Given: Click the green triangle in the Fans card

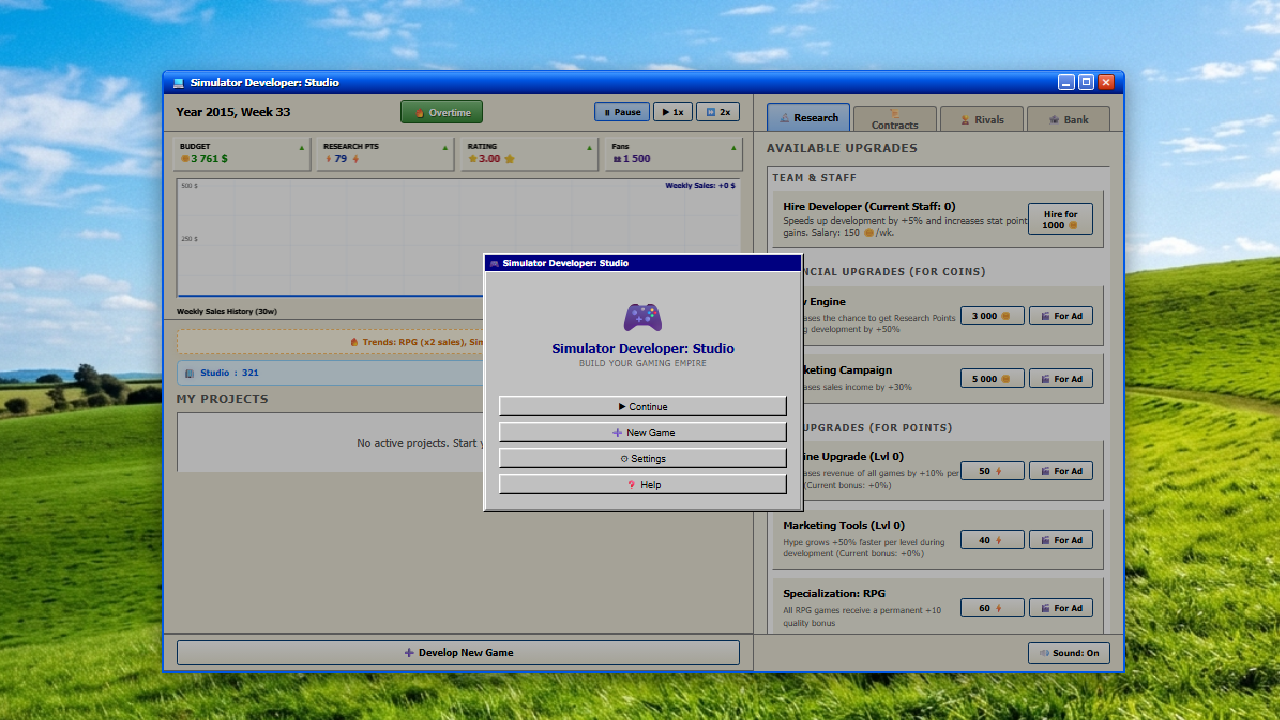Looking at the screenshot, I should click(x=734, y=147).
